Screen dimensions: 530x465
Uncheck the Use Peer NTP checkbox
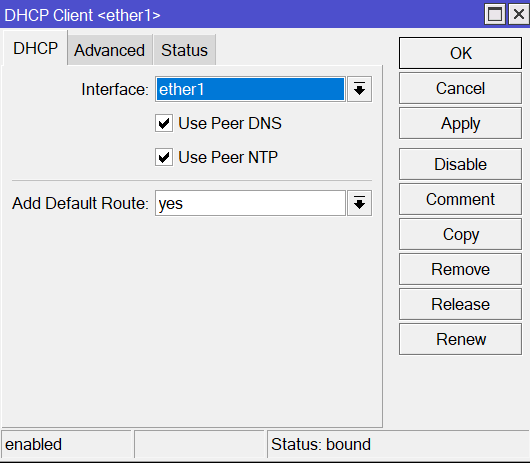[164, 157]
